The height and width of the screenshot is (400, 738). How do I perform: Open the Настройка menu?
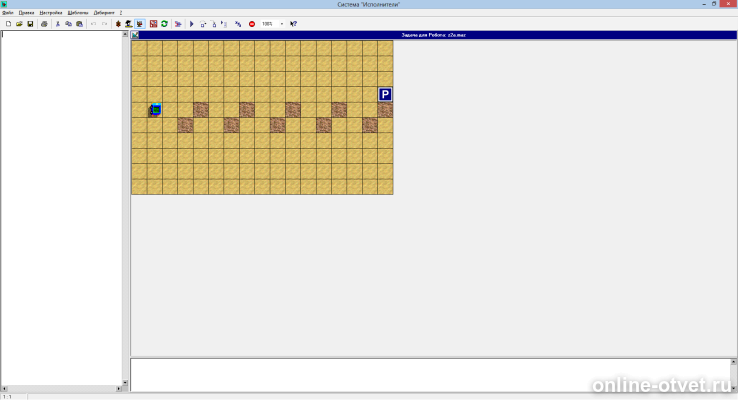[51, 13]
